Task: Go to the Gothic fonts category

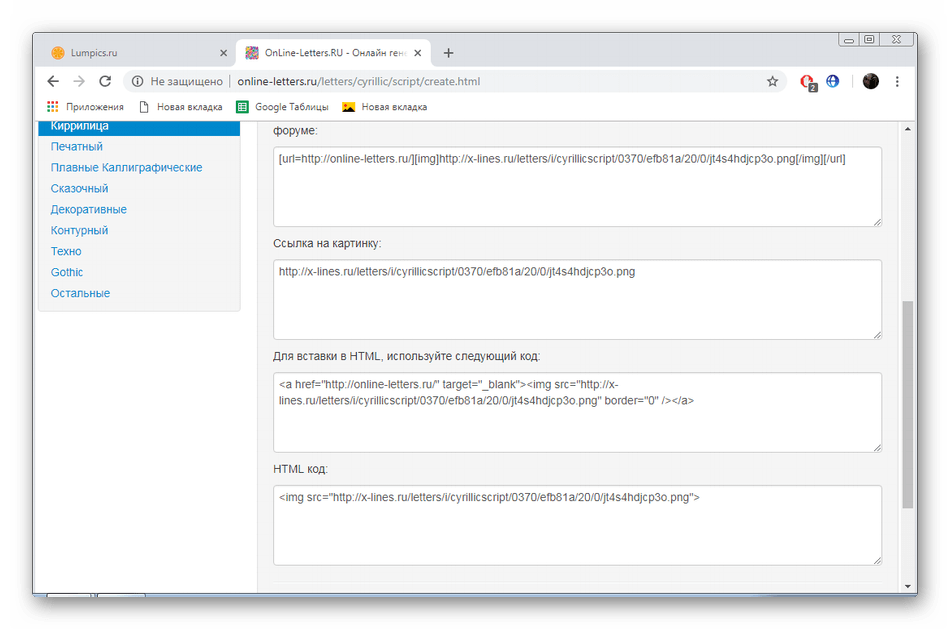Action: 67,272
